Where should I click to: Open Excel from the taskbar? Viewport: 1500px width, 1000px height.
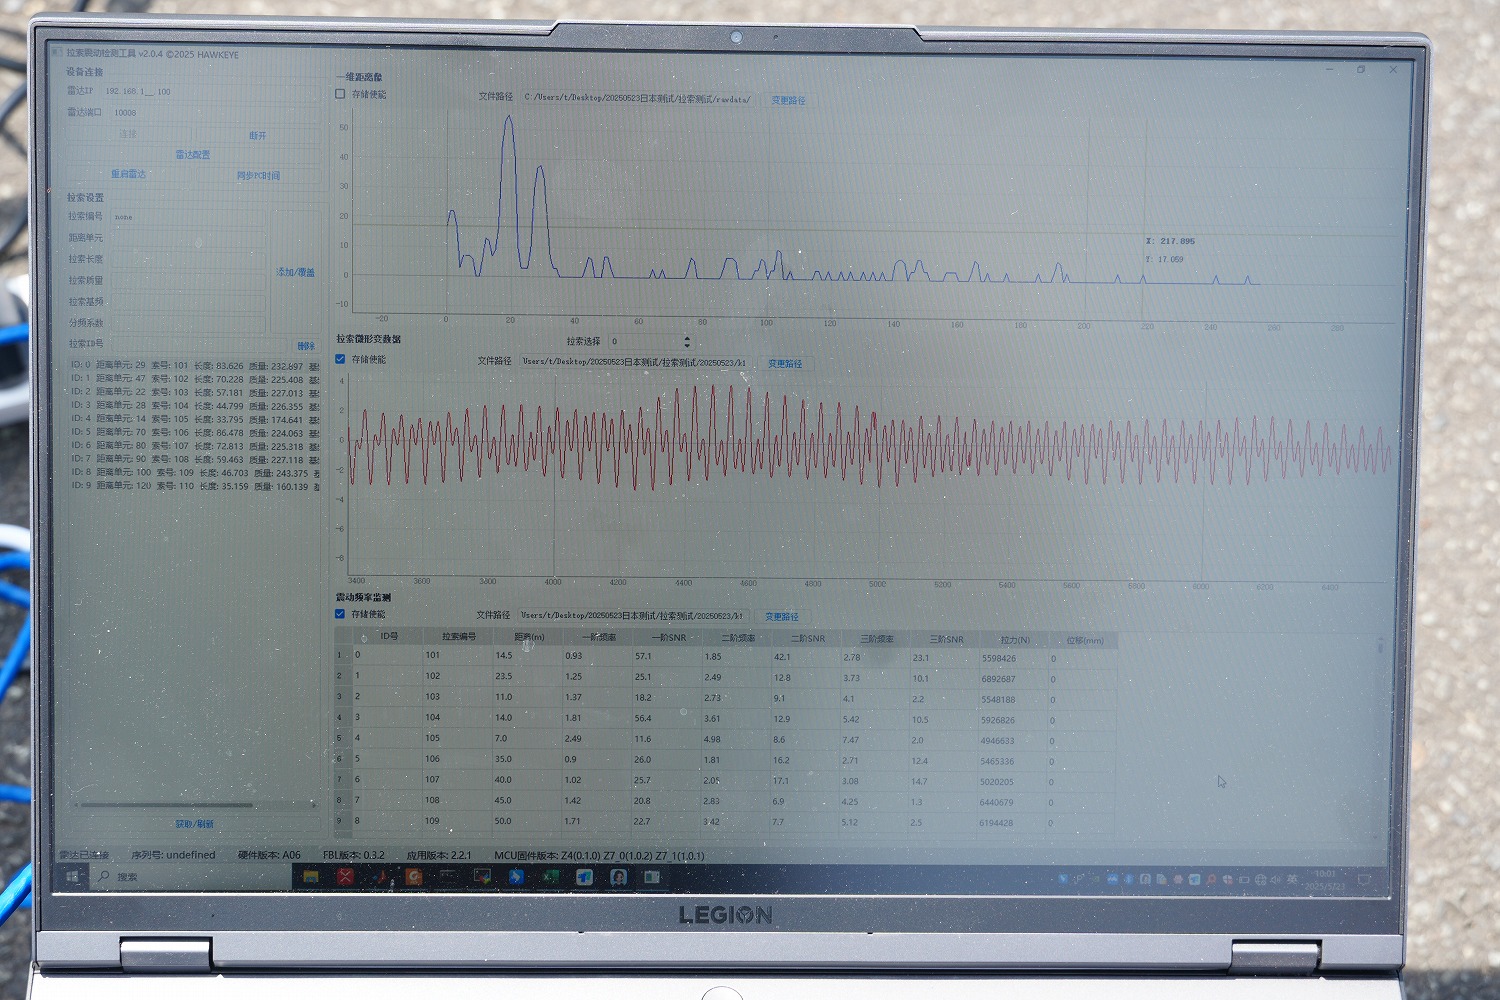549,877
